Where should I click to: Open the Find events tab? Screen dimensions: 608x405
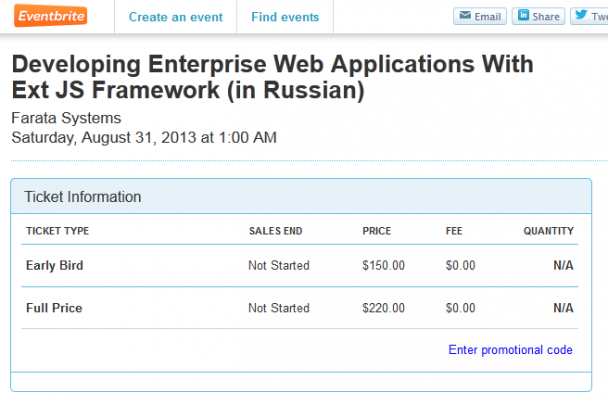285,17
